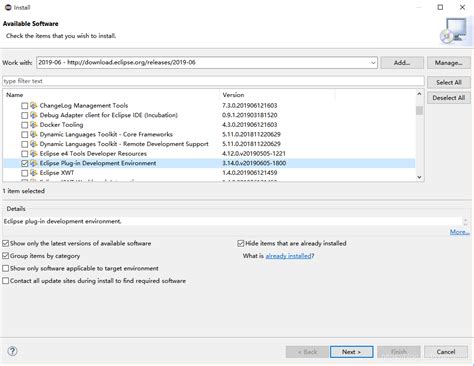Click the Manage... button
This screenshot has width=474, height=366.
point(449,63)
